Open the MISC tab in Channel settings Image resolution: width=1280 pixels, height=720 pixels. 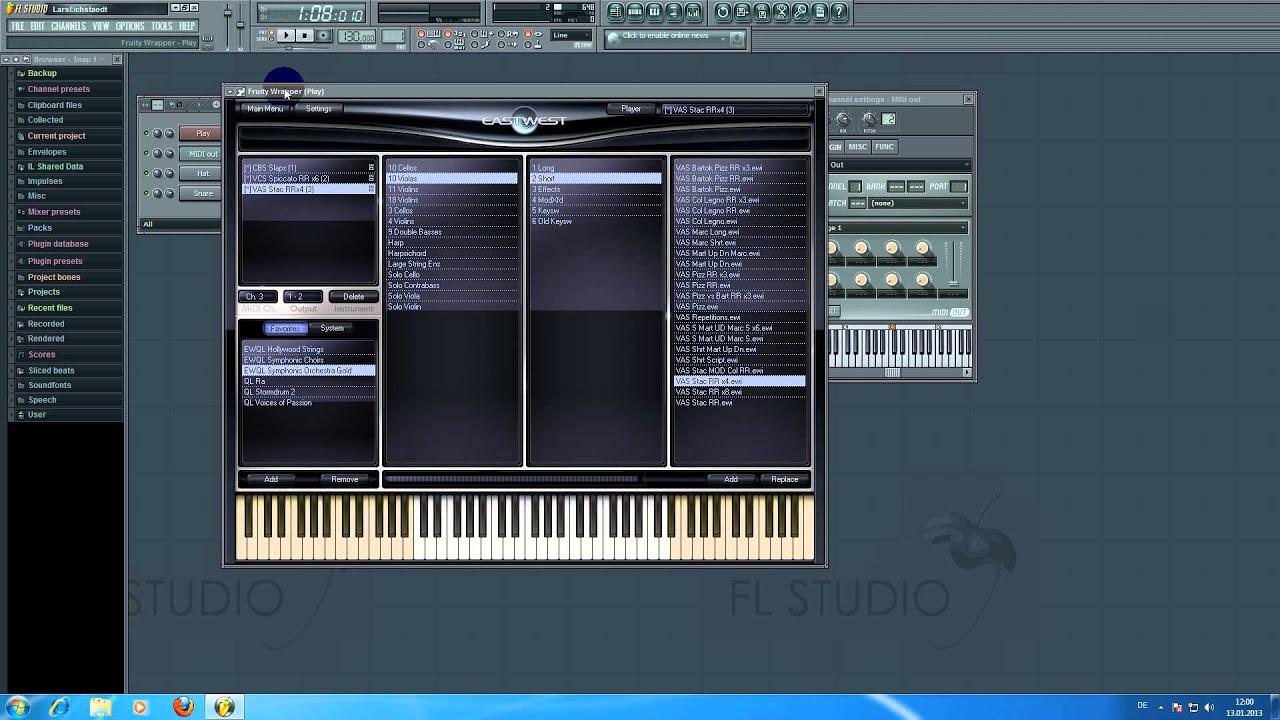coord(859,147)
